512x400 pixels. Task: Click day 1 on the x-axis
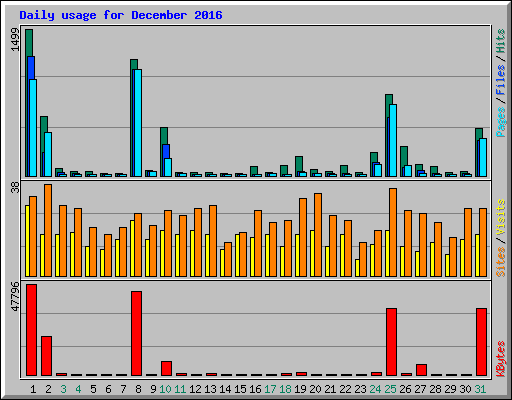(x=33, y=389)
